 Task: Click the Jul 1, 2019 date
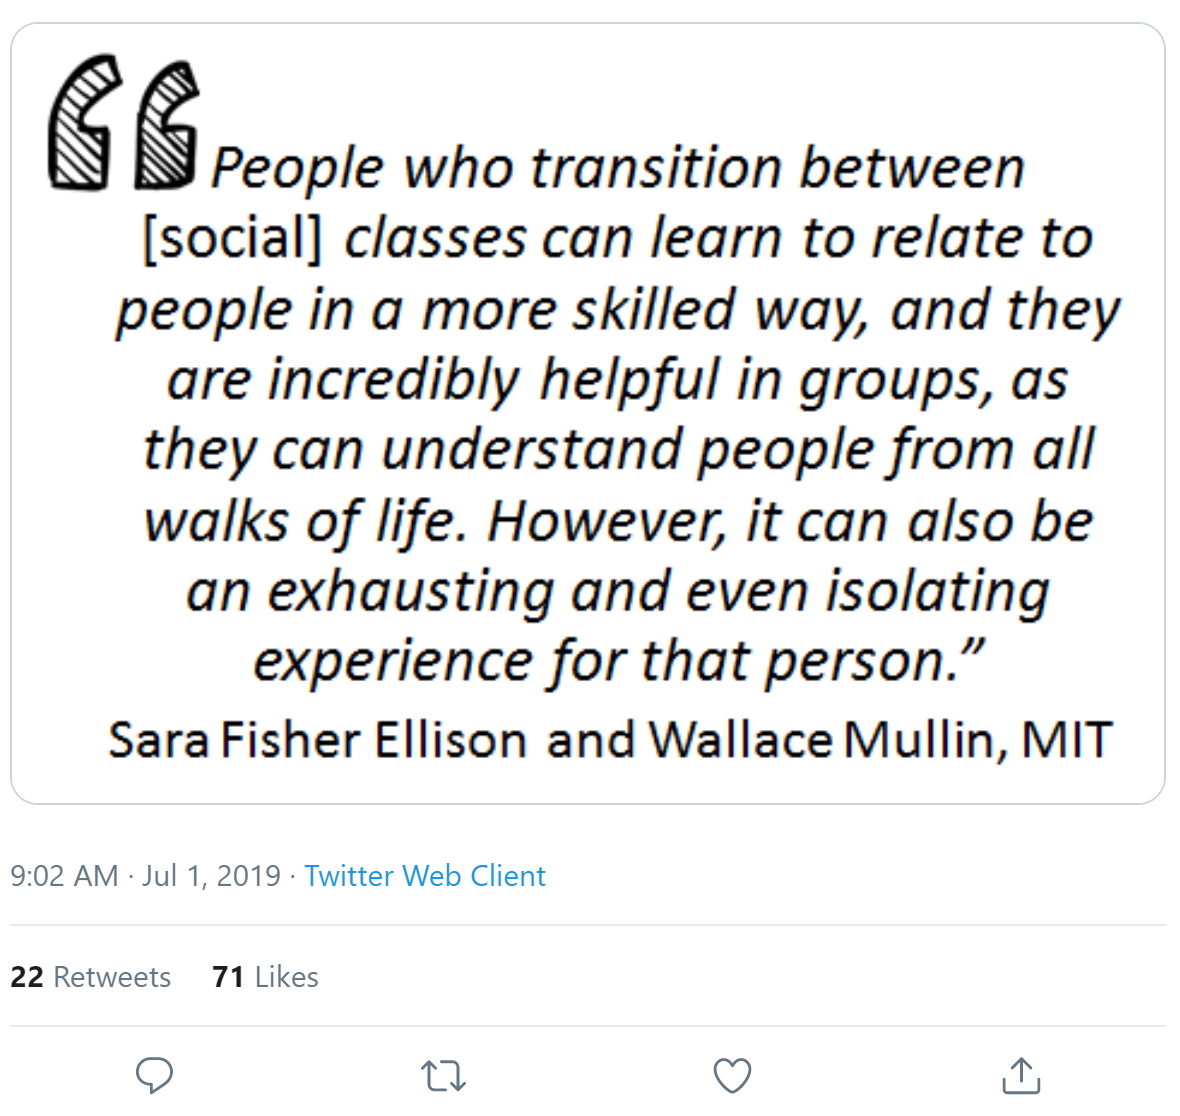click(211, 876)
